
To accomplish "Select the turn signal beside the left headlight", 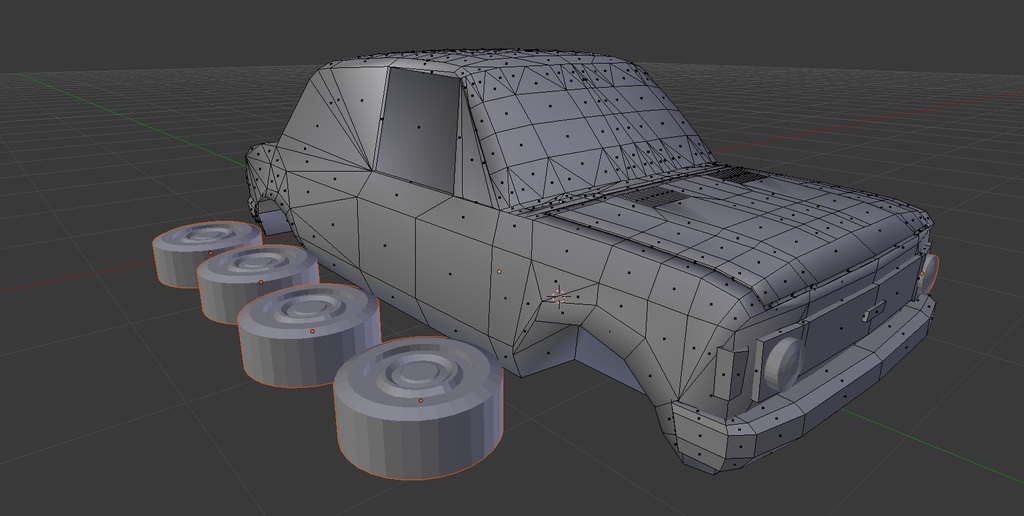I will click(x=726, y=370).
